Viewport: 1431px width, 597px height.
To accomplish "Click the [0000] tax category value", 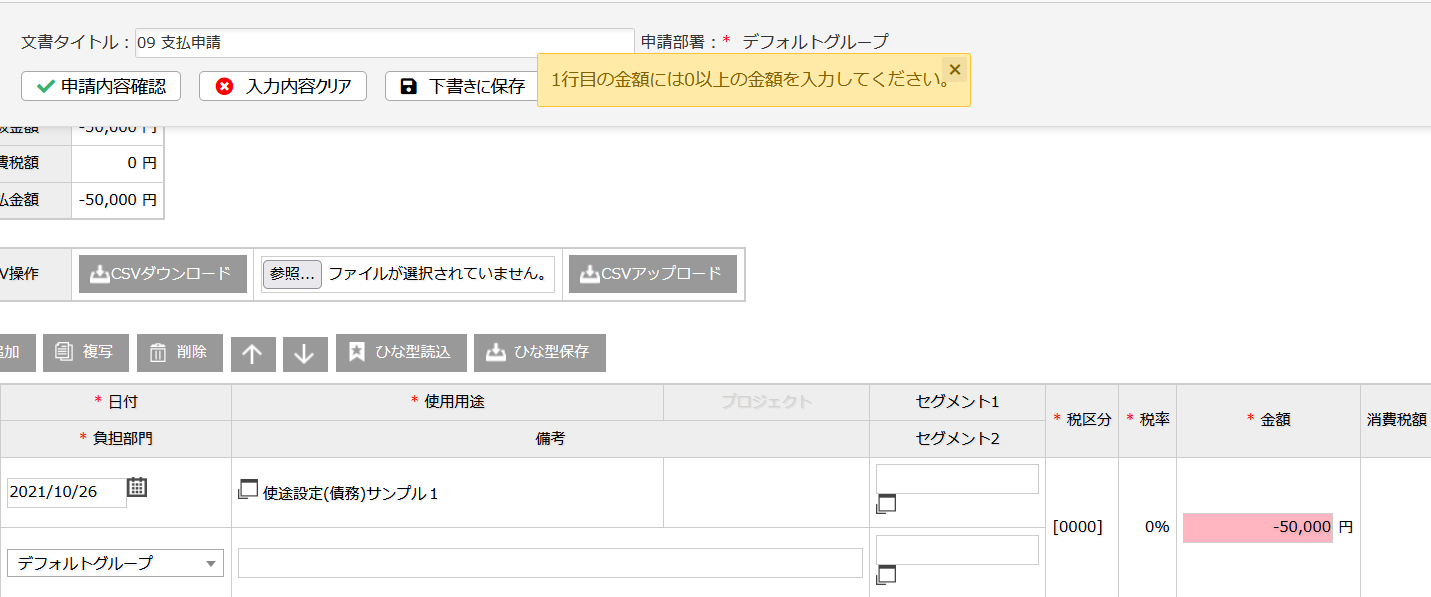I will tap(1078, 526).
